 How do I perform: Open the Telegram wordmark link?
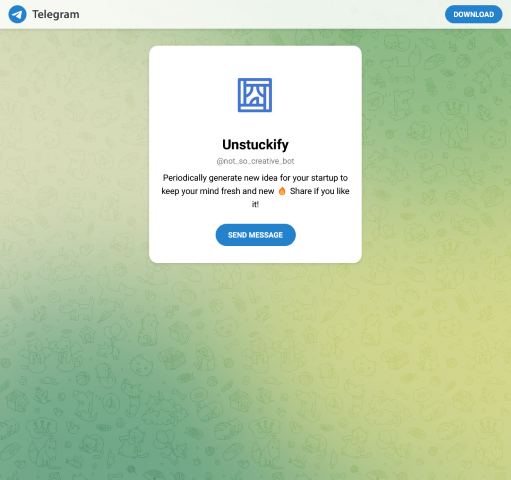(56, 14)
